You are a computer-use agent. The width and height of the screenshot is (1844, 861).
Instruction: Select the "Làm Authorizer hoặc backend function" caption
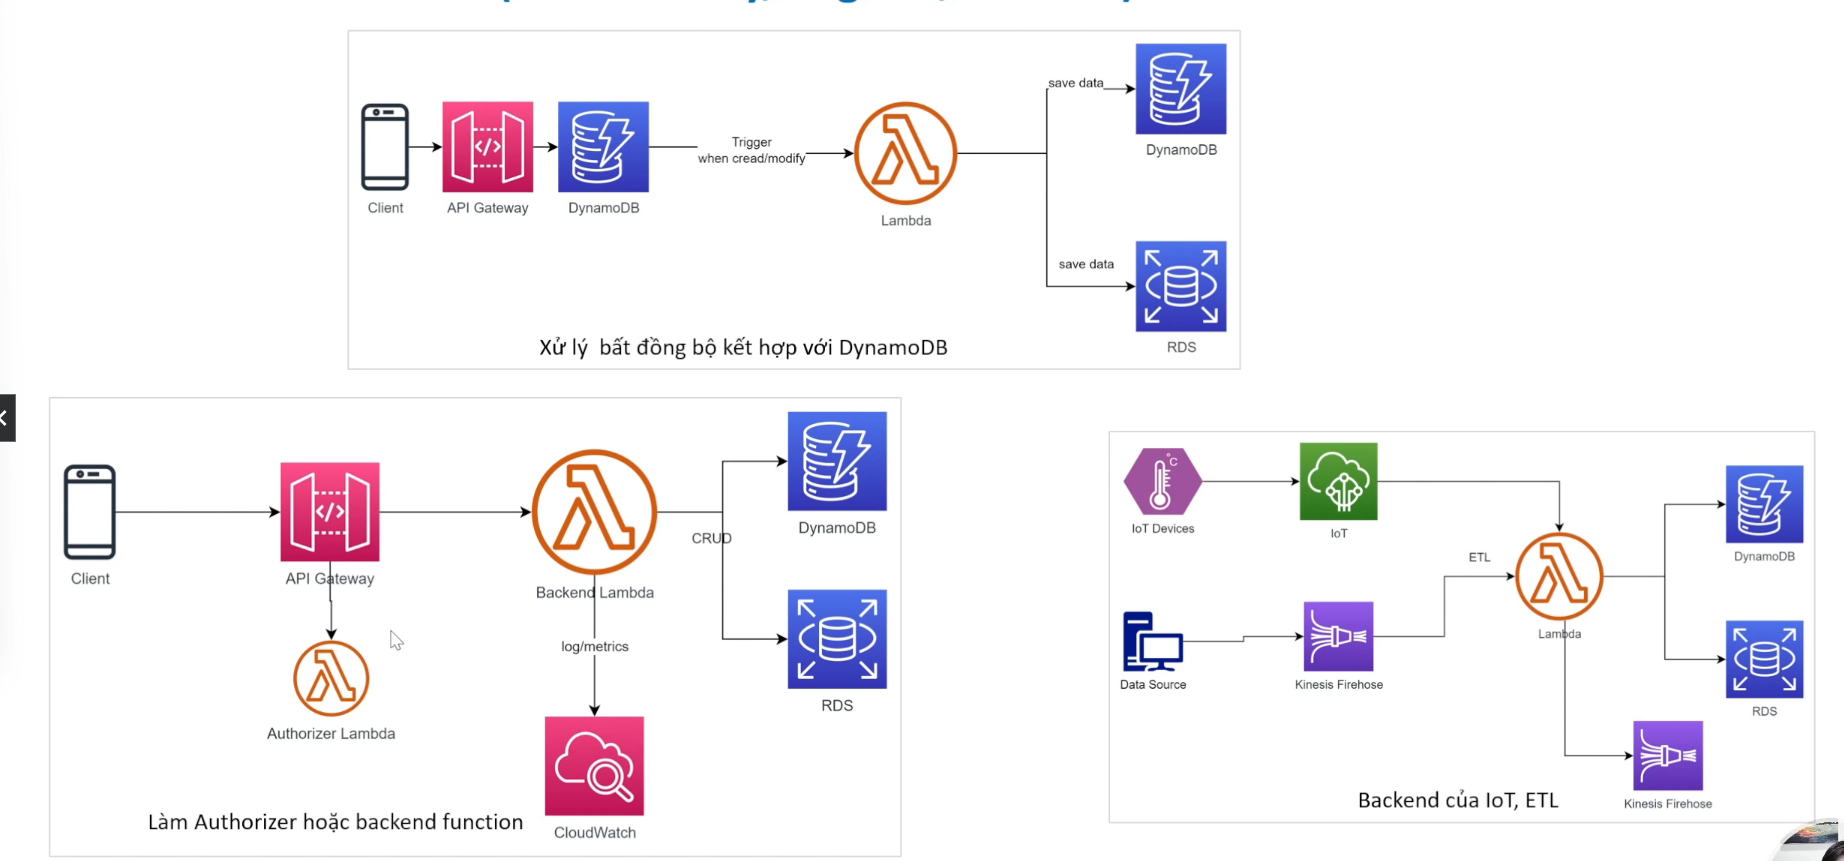pos(335,822)
